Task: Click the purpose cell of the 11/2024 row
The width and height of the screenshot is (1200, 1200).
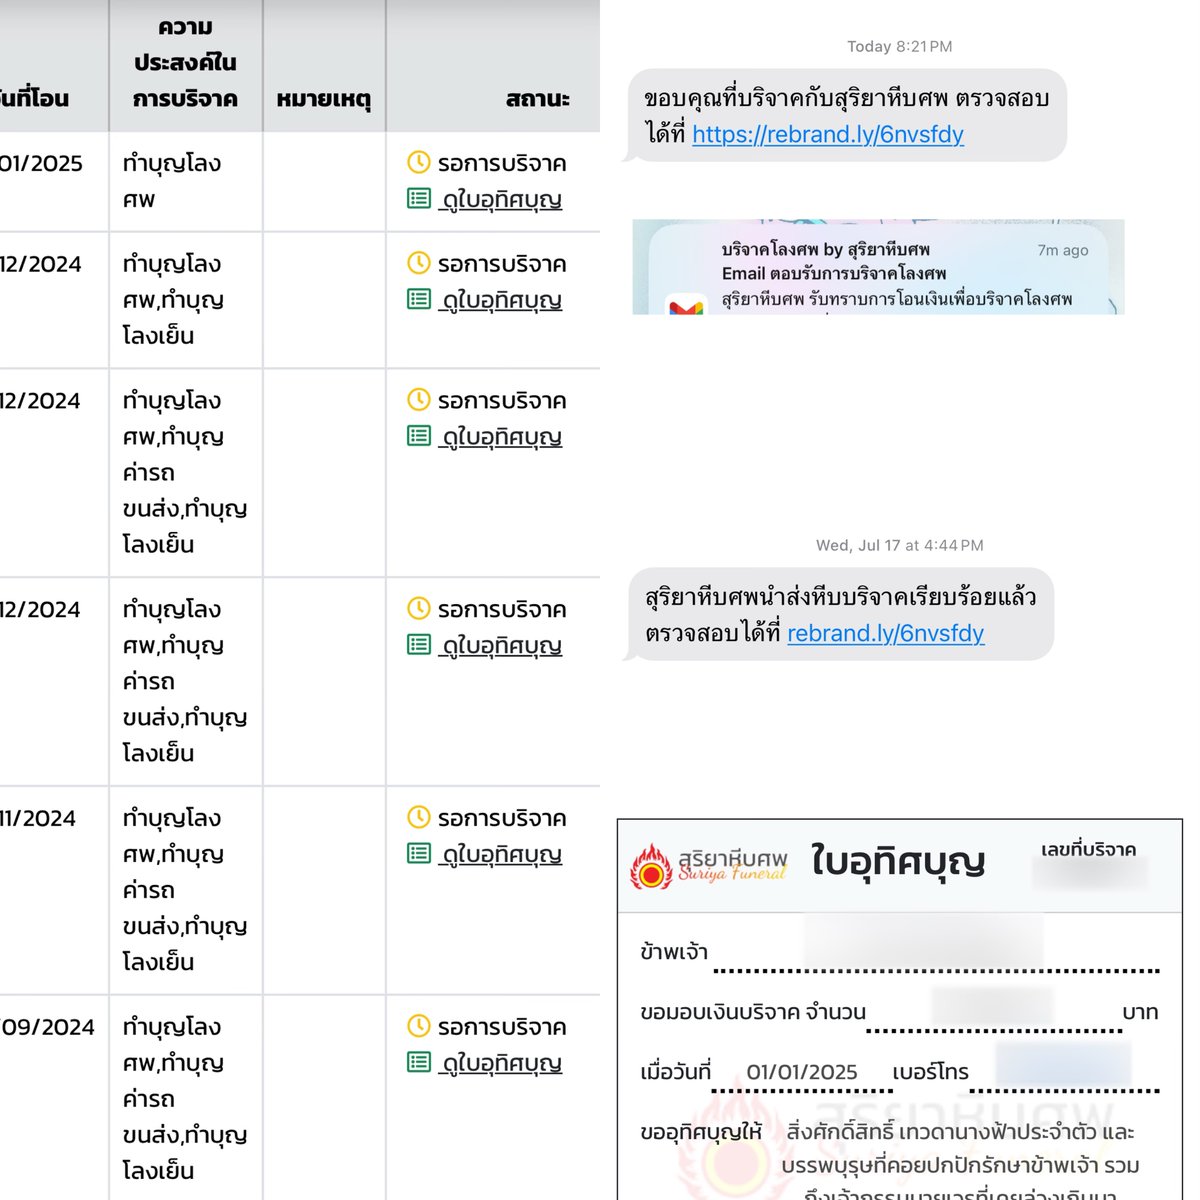Action: 185,890
